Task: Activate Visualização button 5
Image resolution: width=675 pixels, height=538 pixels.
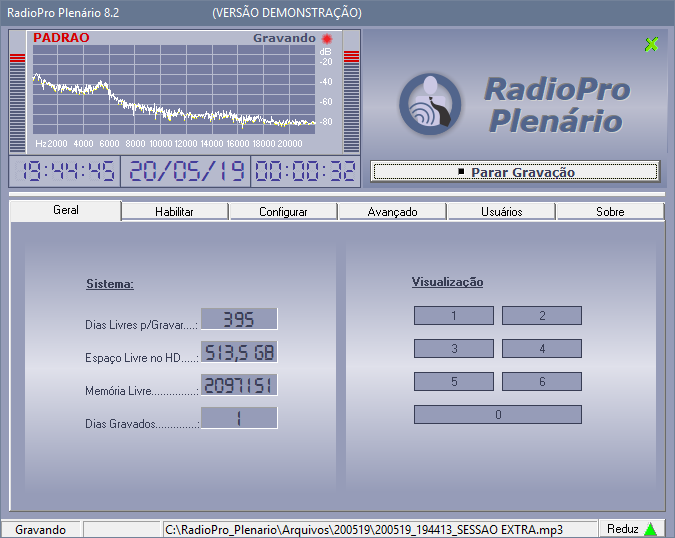Action: [454, 382]
